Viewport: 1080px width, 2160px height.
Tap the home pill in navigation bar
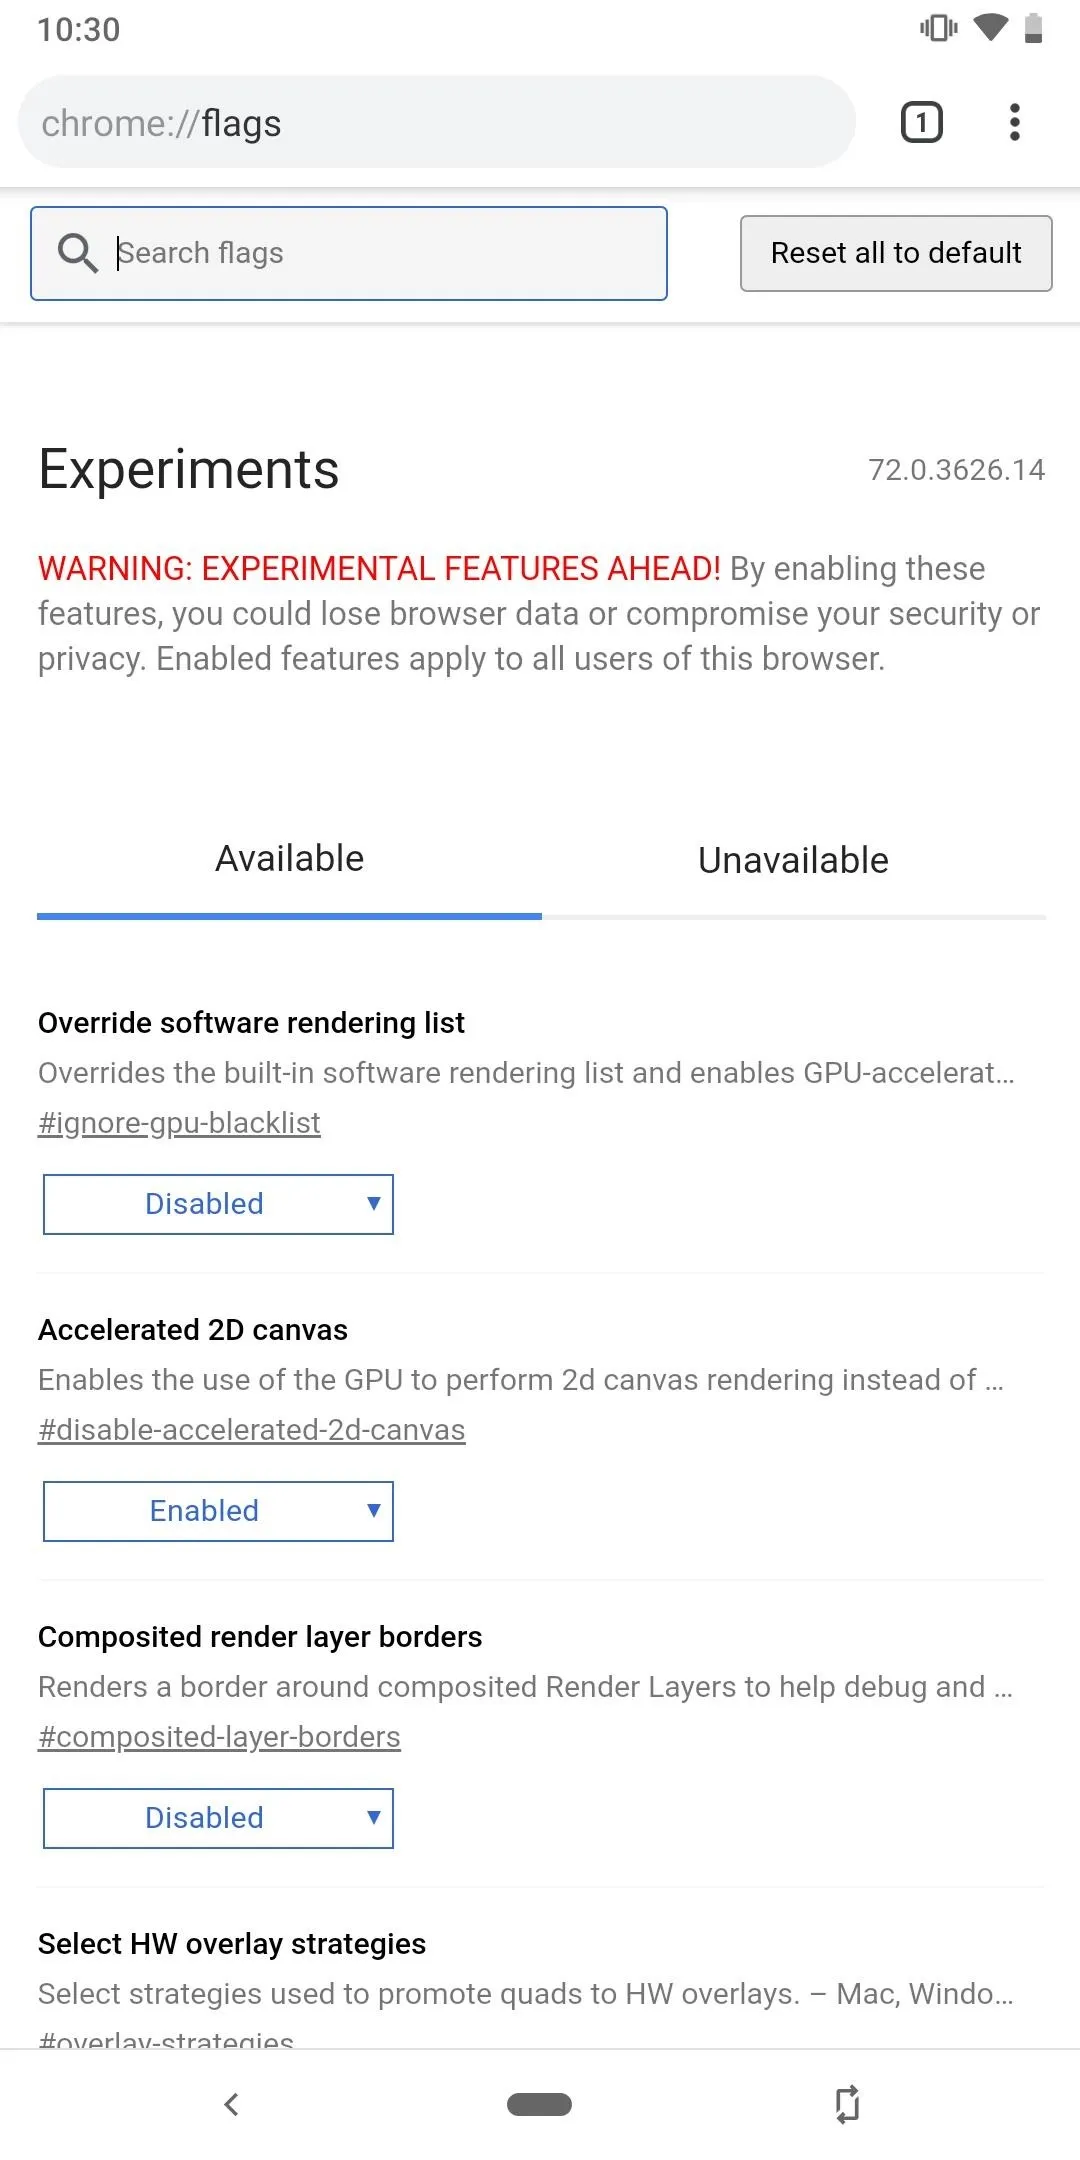click(x=539, y=2104)
